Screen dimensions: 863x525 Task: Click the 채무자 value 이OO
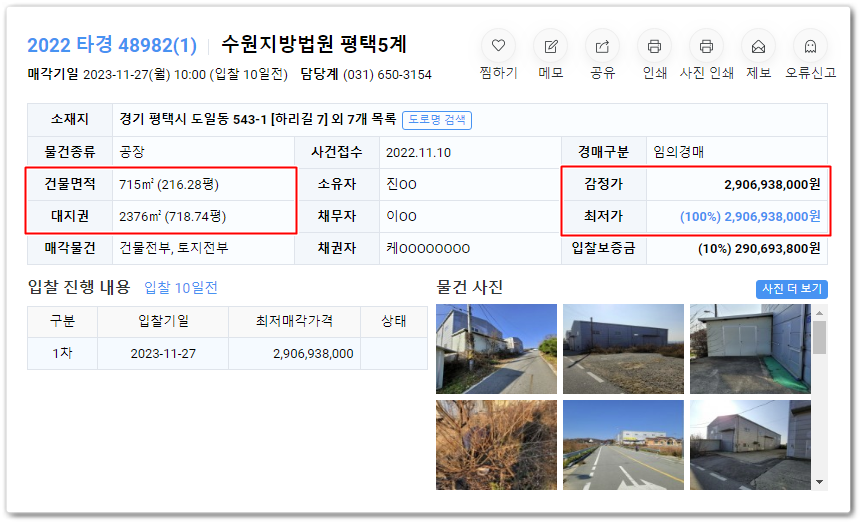click(401, 216)
